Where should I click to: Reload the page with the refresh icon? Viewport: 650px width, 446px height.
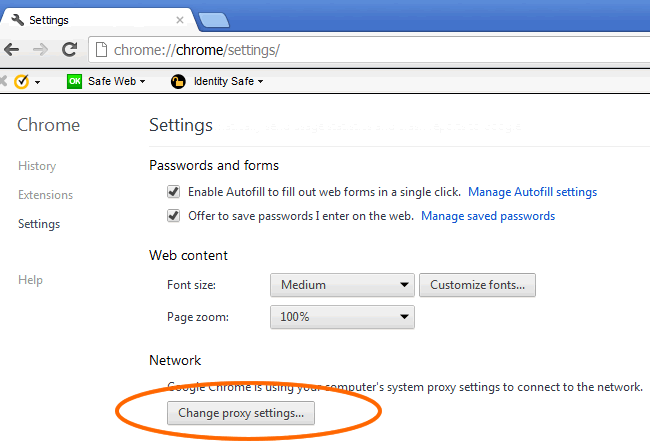(x=70, y=49)
